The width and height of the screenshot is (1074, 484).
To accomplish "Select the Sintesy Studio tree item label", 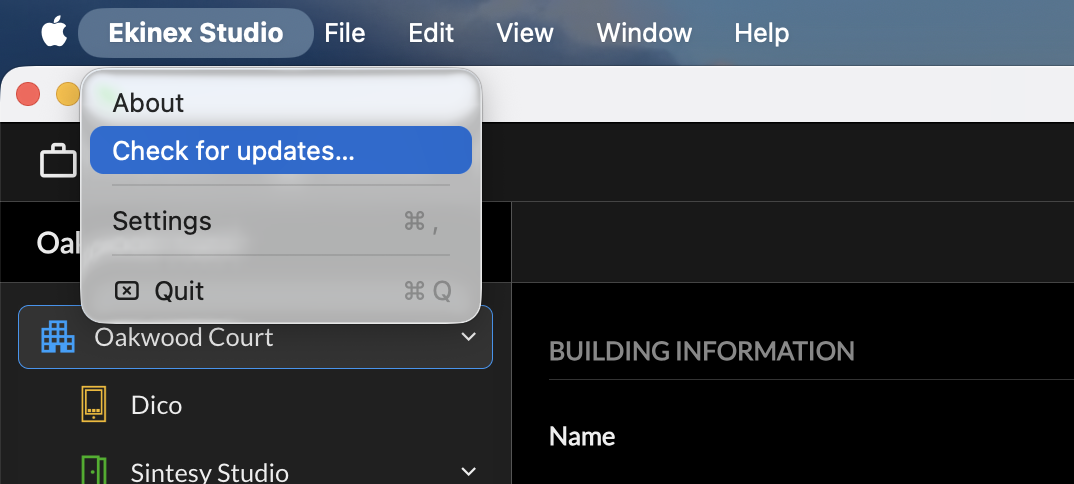I will (210, 472).
